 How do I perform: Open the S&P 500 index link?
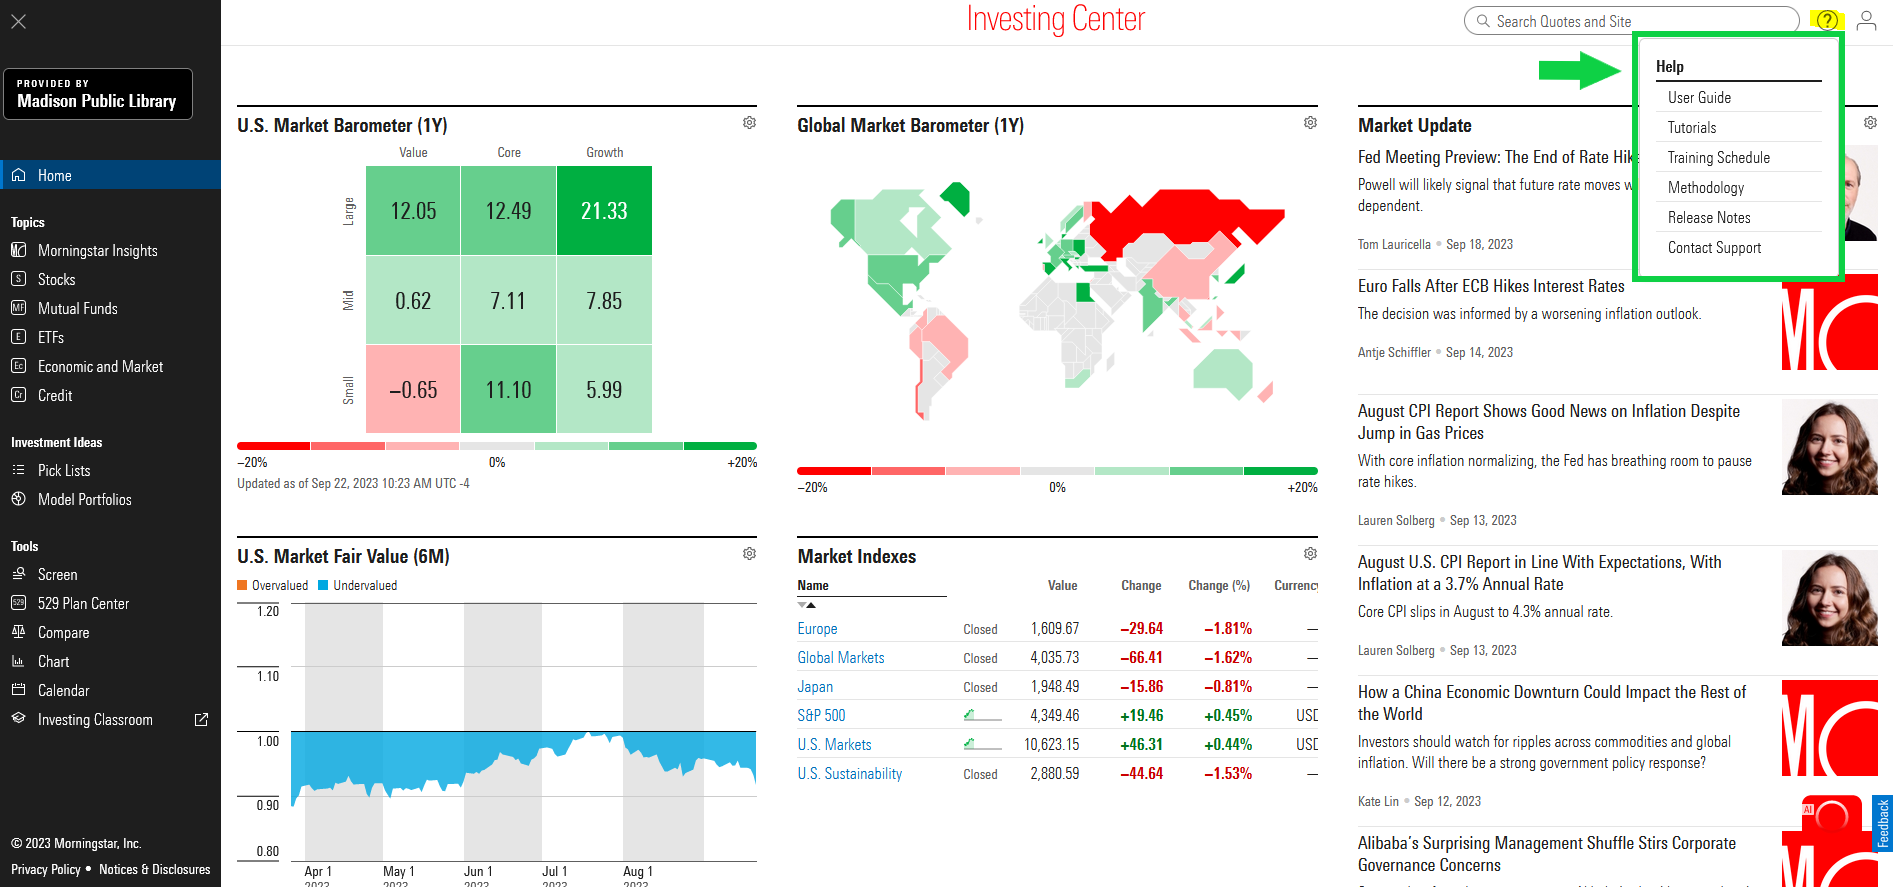pyautogui.click(x=821, y=716)
